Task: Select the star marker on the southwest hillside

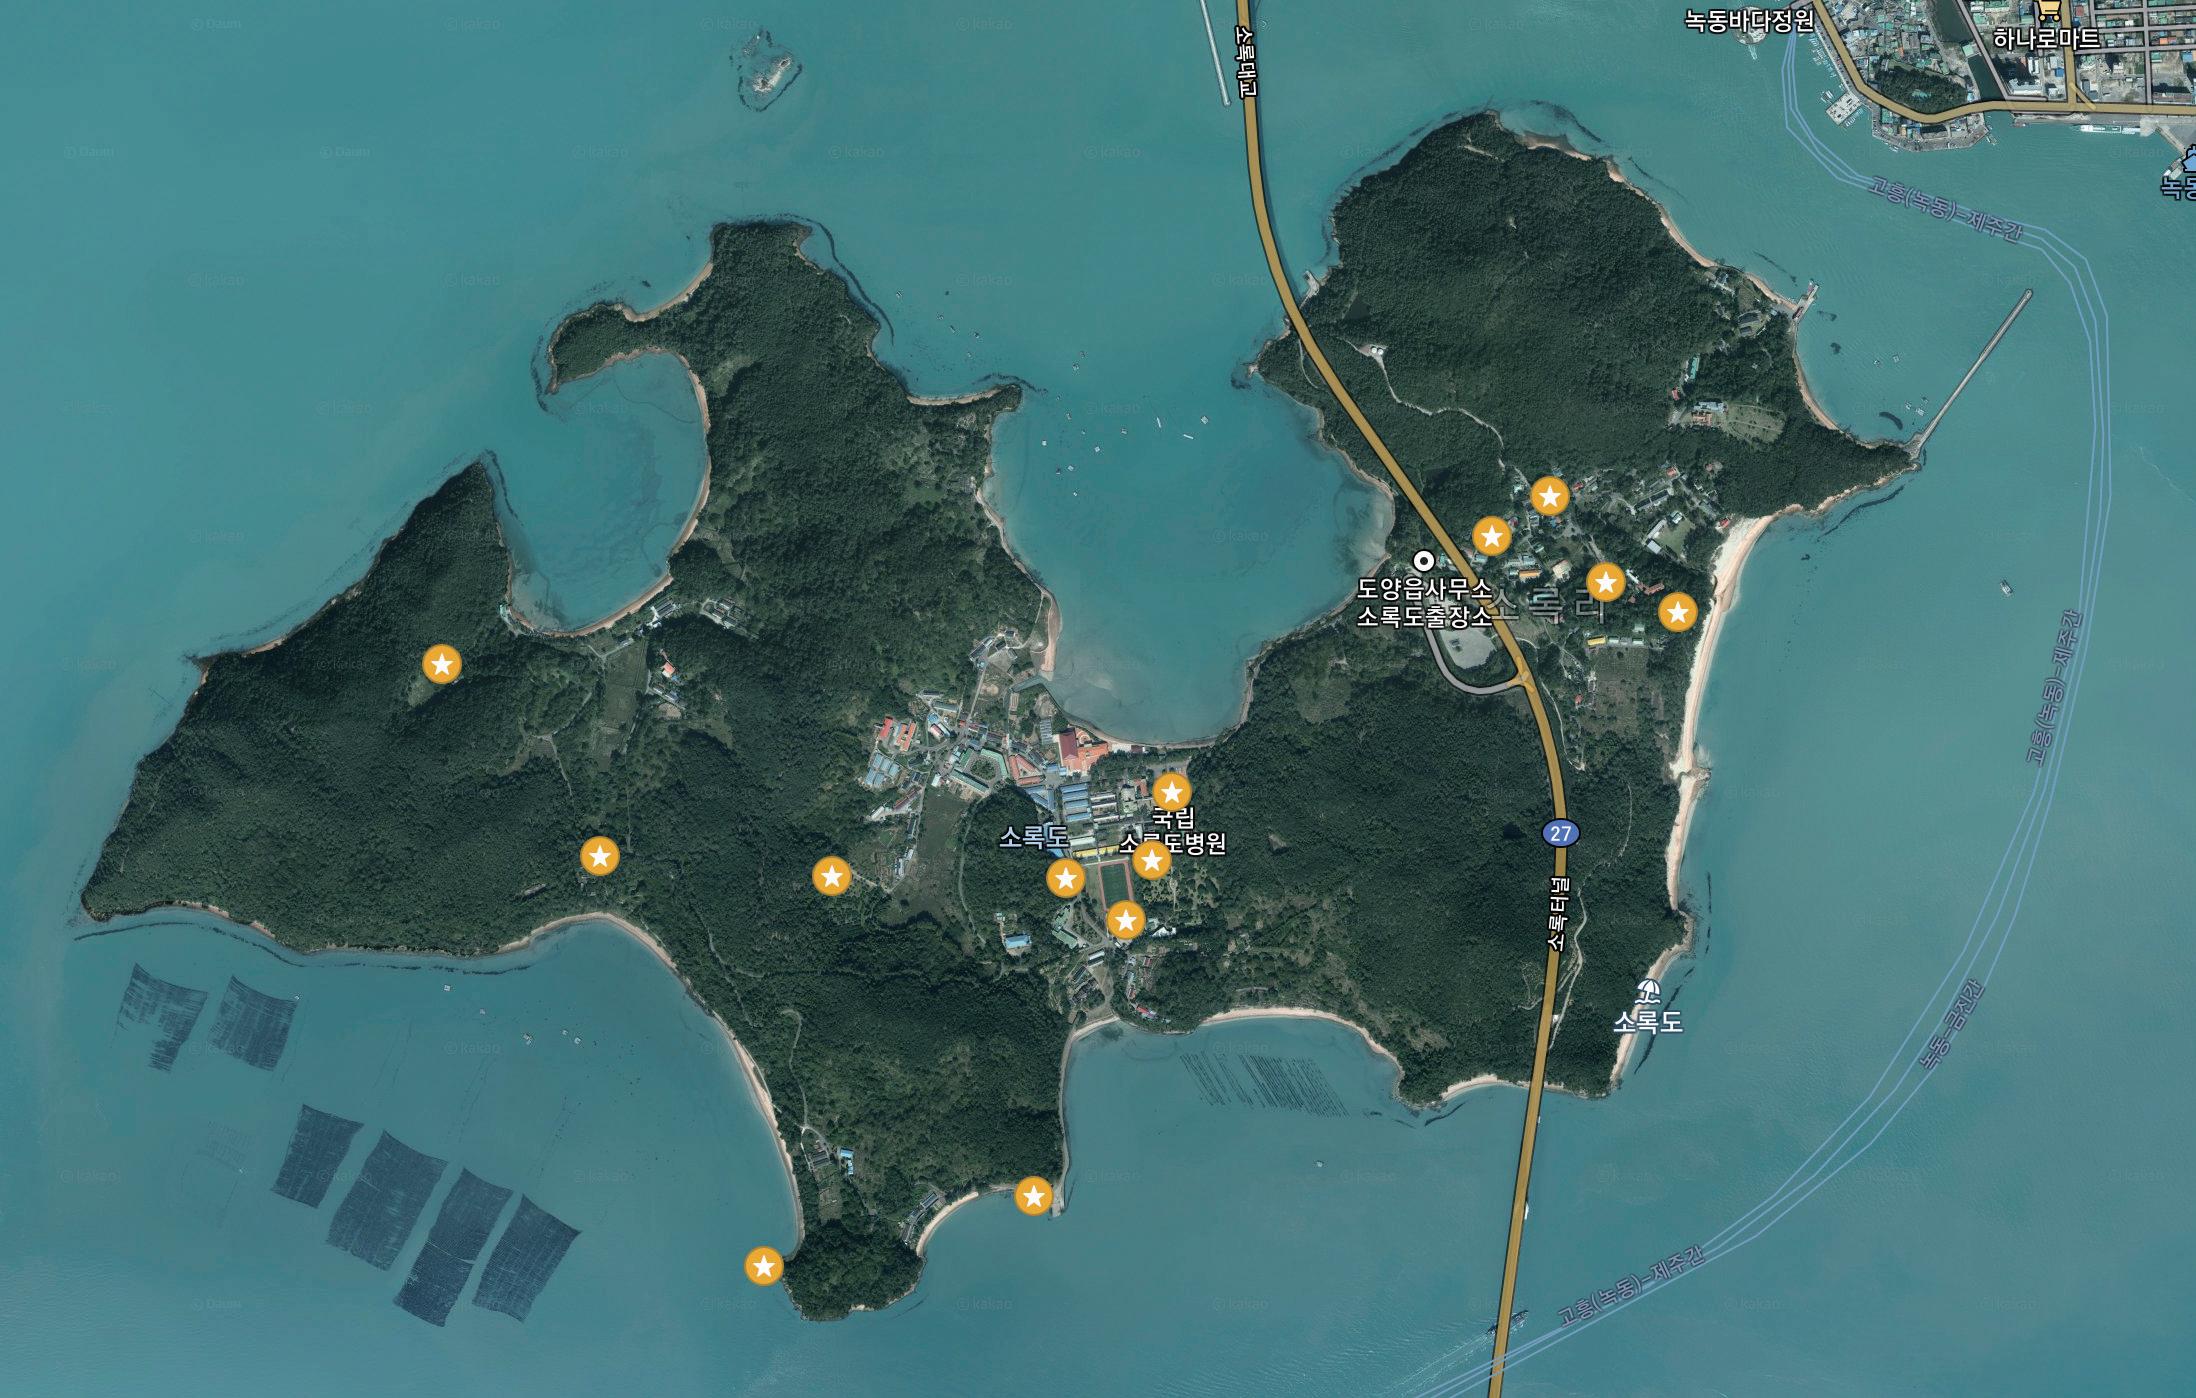Action: 599,856
